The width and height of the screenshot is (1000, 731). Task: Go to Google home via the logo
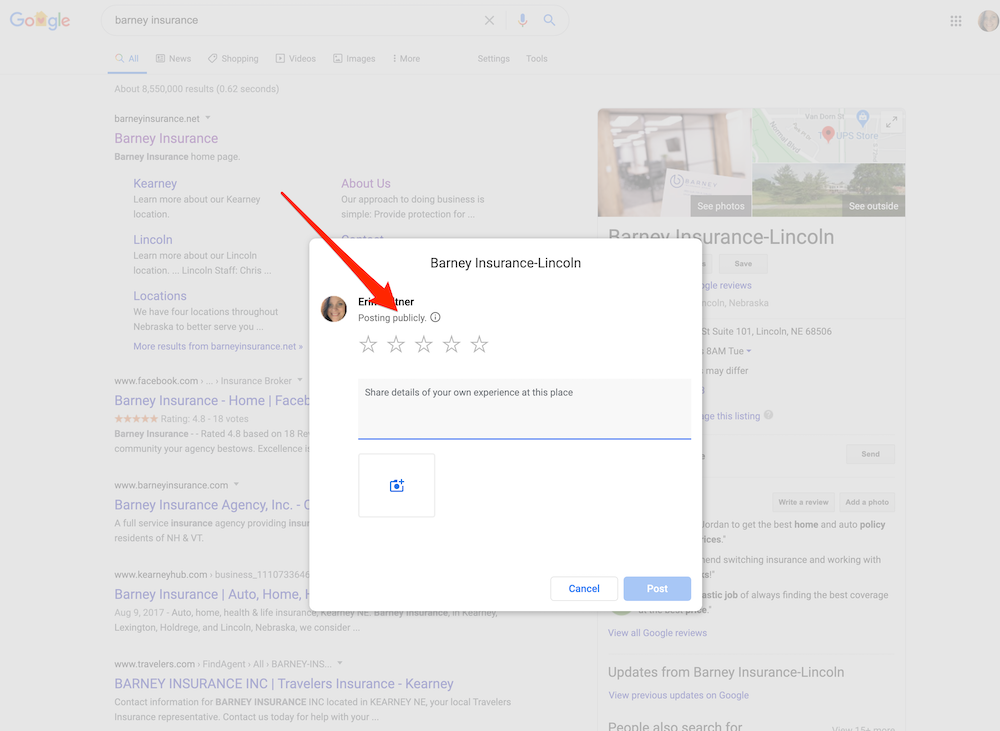(x=40, y=20)
